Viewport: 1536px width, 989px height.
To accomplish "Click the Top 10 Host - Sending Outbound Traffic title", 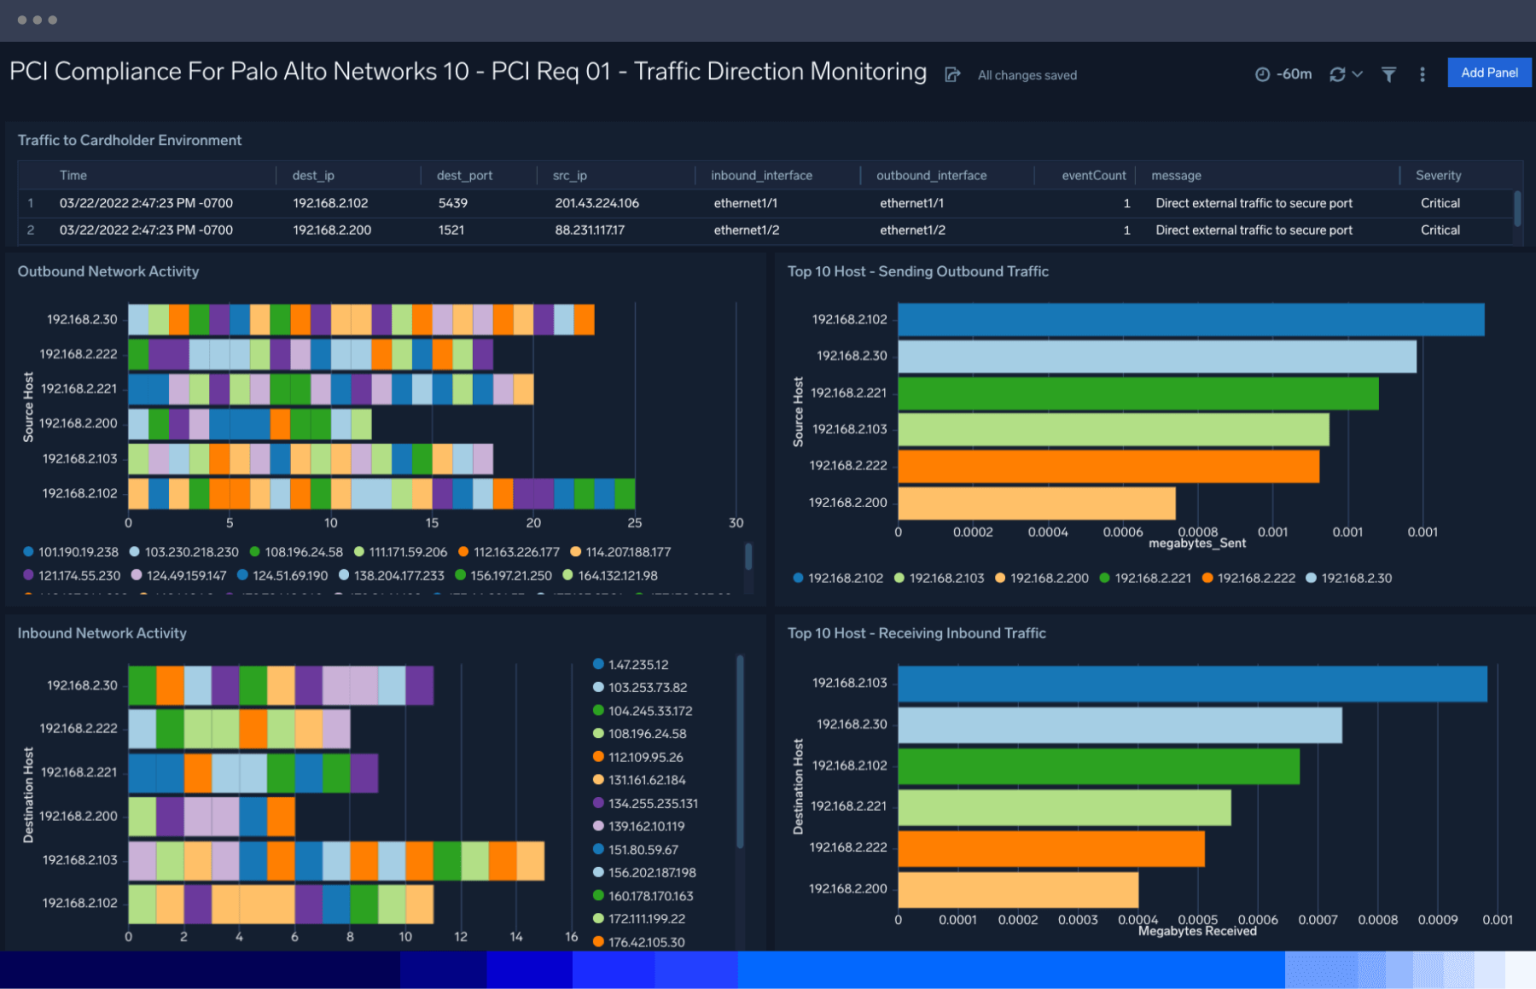I will click(917, 271).
